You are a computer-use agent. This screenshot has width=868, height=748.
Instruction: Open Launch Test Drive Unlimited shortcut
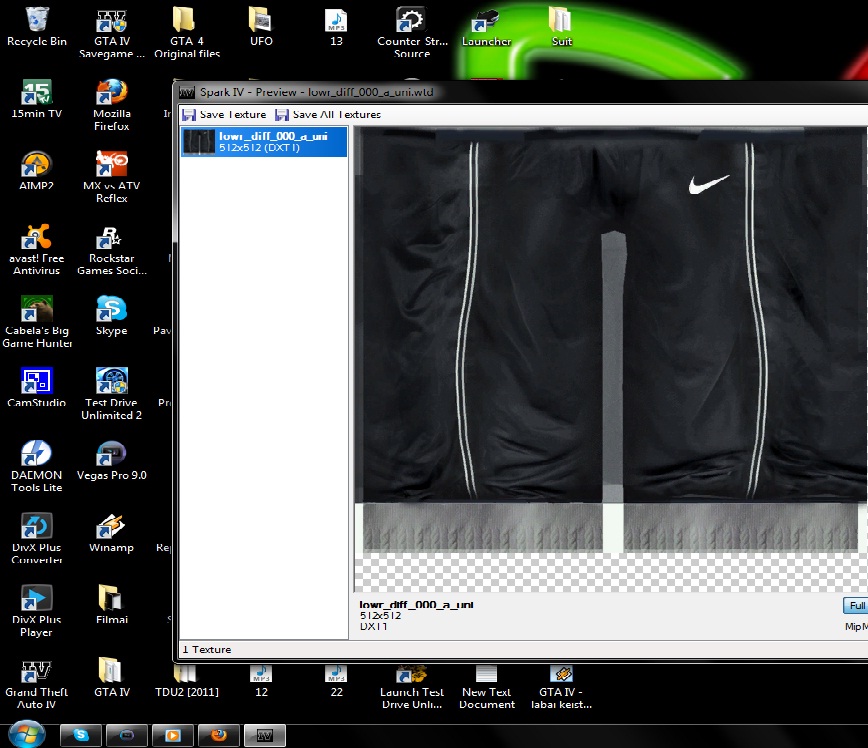pyautogui.click(x=411, y=688)
